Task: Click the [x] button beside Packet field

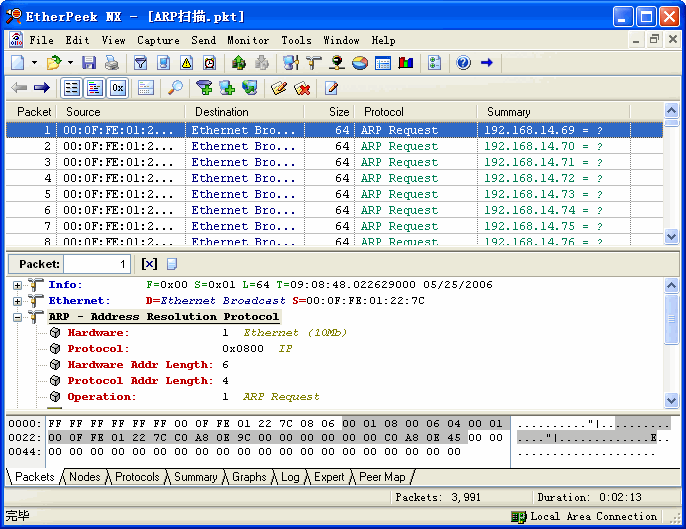Action: coord(149,264)
